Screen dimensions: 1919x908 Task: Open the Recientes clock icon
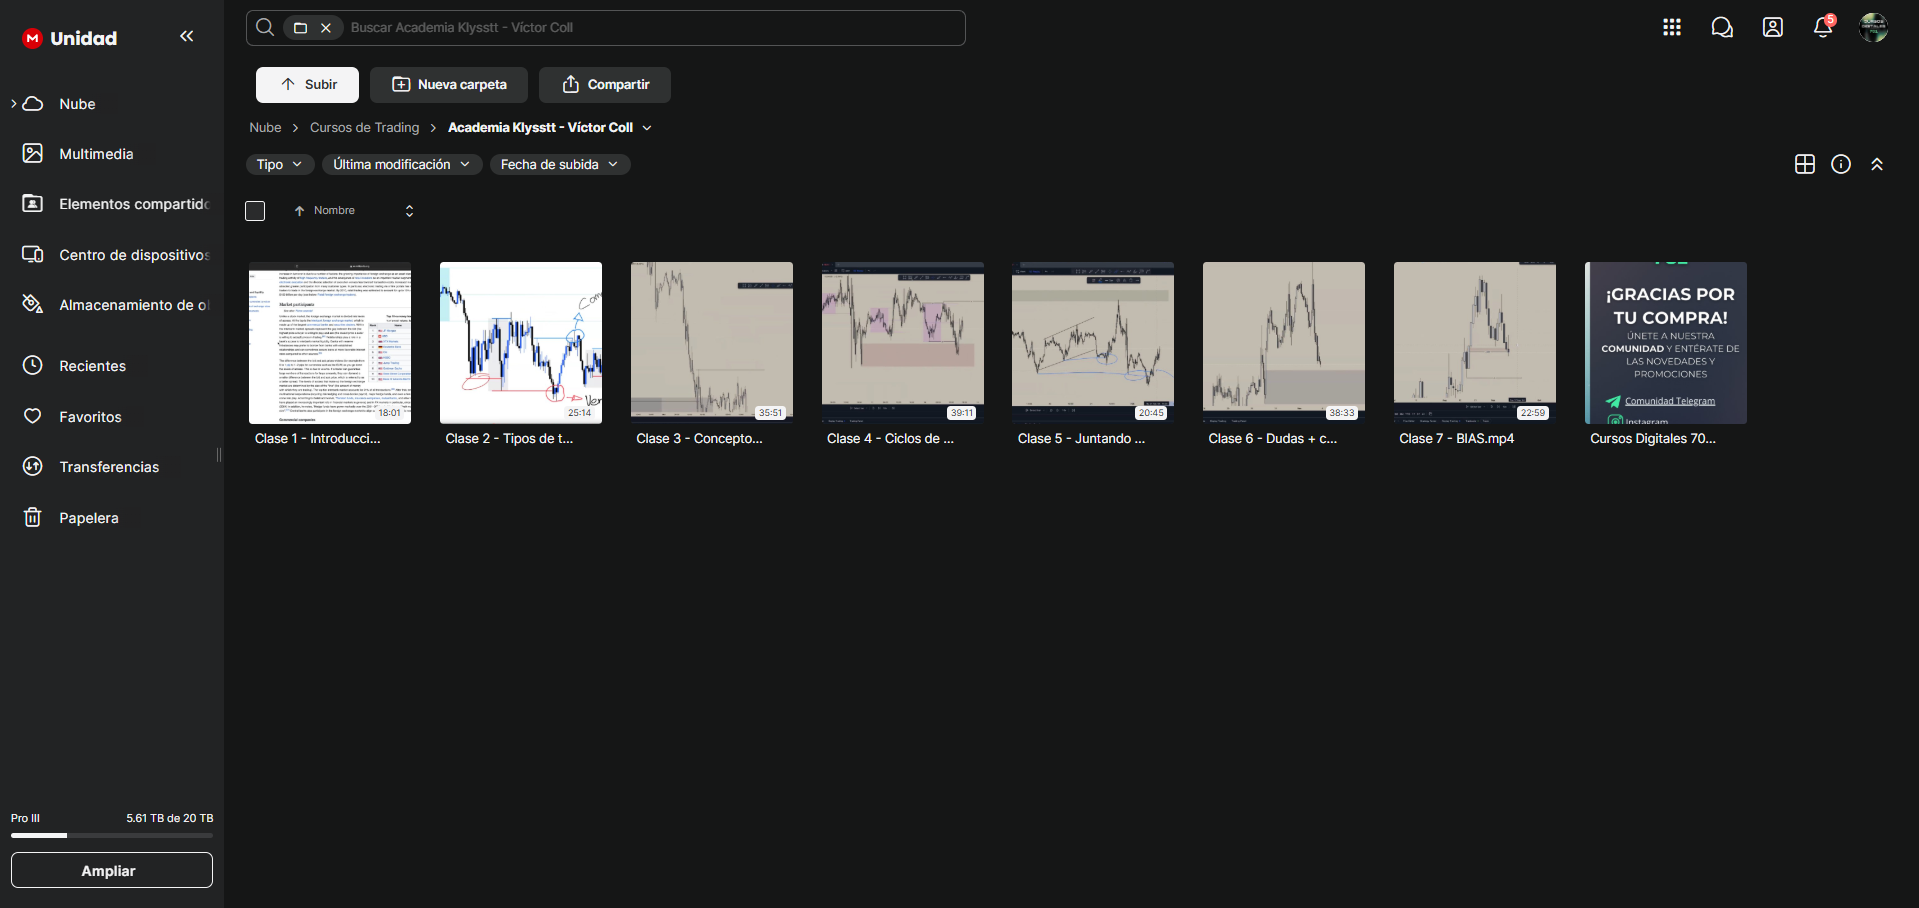pyautogui.click(x=33, y=365)
